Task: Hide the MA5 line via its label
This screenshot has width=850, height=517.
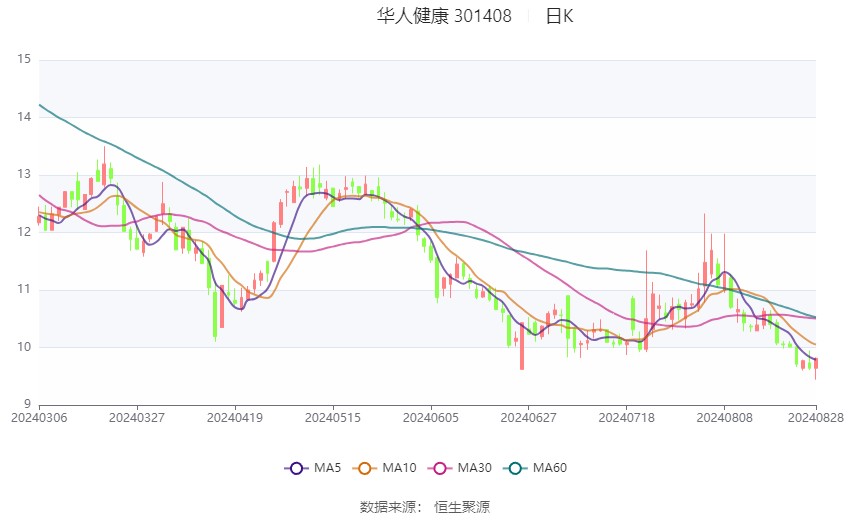Action: coord(327,468)
